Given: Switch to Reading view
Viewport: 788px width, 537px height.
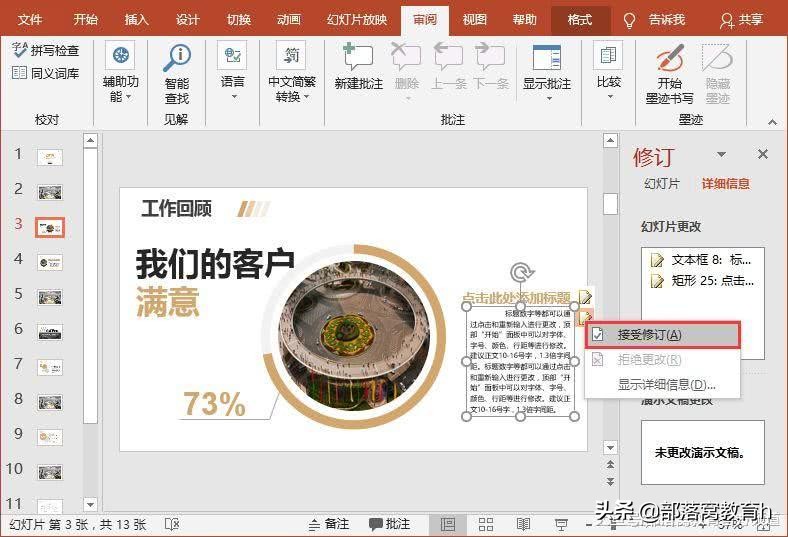Looking at the screenshot, I should [x=523, y=524].
